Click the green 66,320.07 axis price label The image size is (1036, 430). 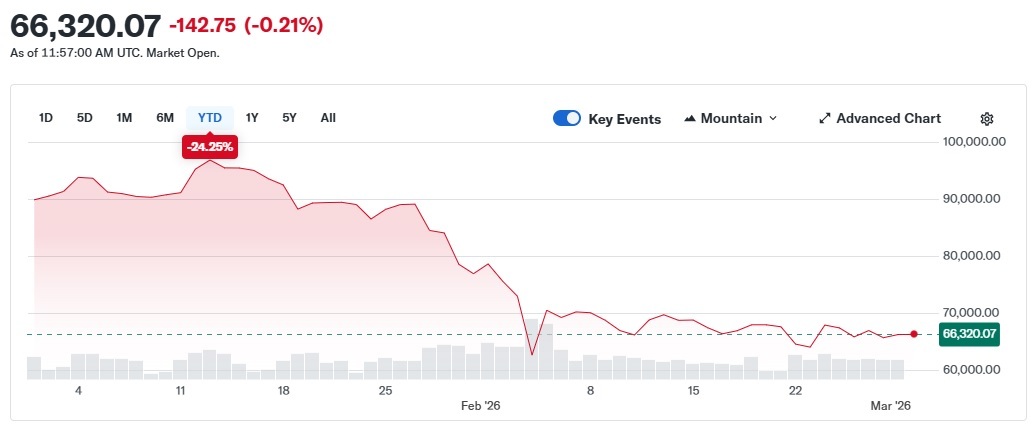coord(970,334)
